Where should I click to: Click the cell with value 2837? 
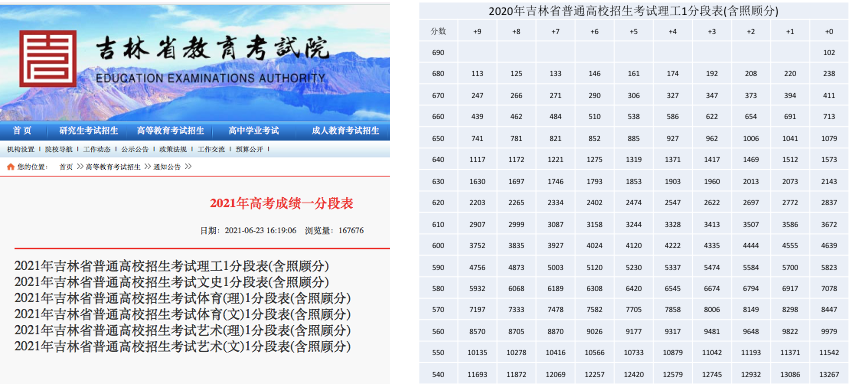(829, 202)
